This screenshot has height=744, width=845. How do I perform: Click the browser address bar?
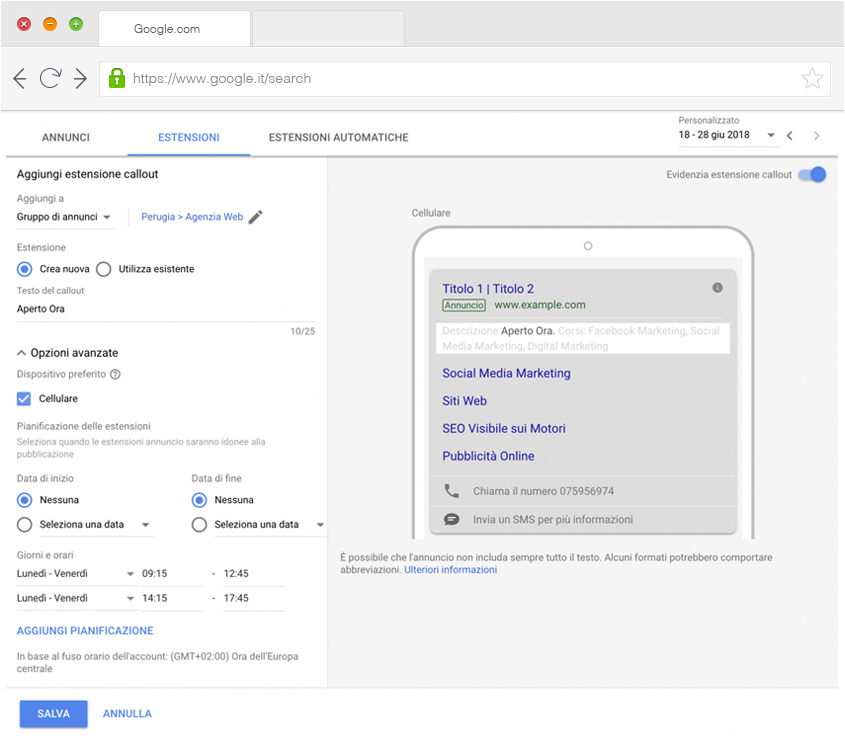pyautogui.click(x=465, y=79)
